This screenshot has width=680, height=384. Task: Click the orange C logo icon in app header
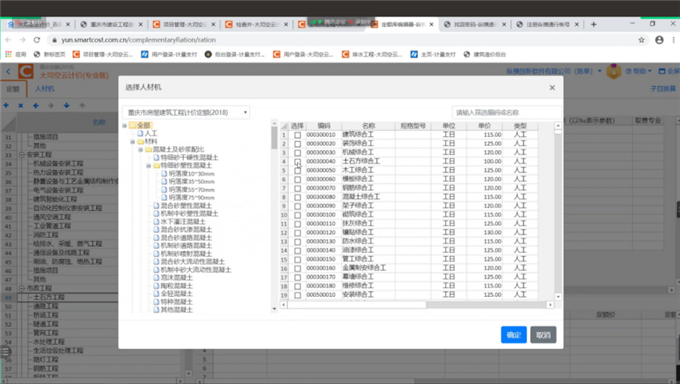pyautogui.click(x=26, y=71)
